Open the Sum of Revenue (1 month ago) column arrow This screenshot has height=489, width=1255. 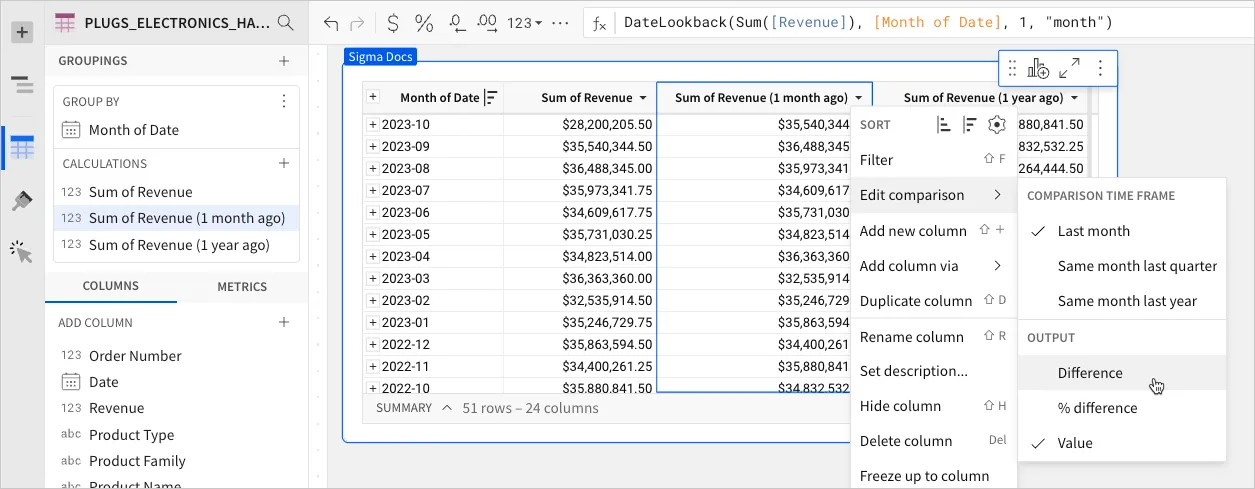tap(859, 98)
